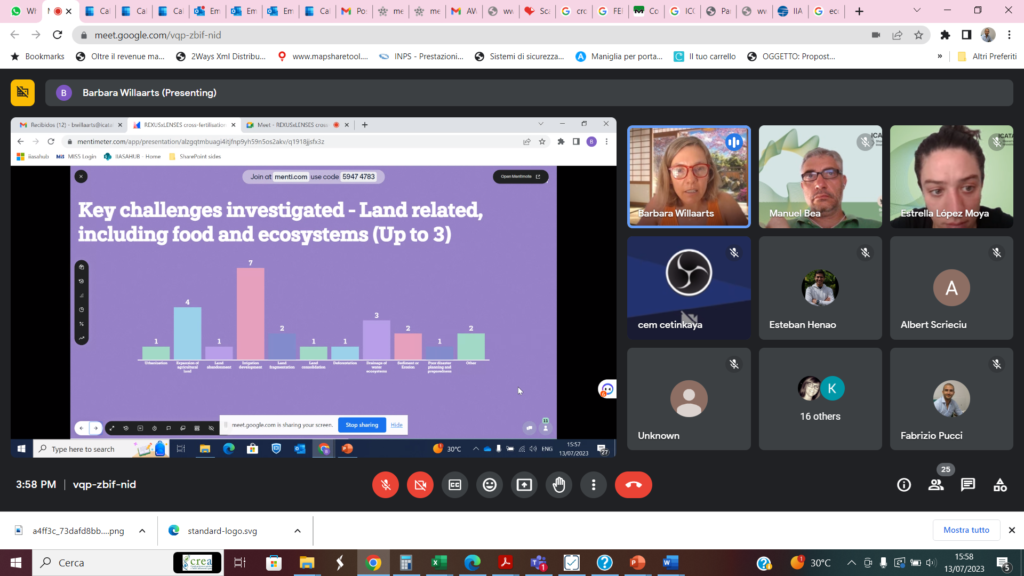This screenshot has height=576, width=1024.
Task: Open the Il tuo carrello bookmark
Action: point(705,56)
